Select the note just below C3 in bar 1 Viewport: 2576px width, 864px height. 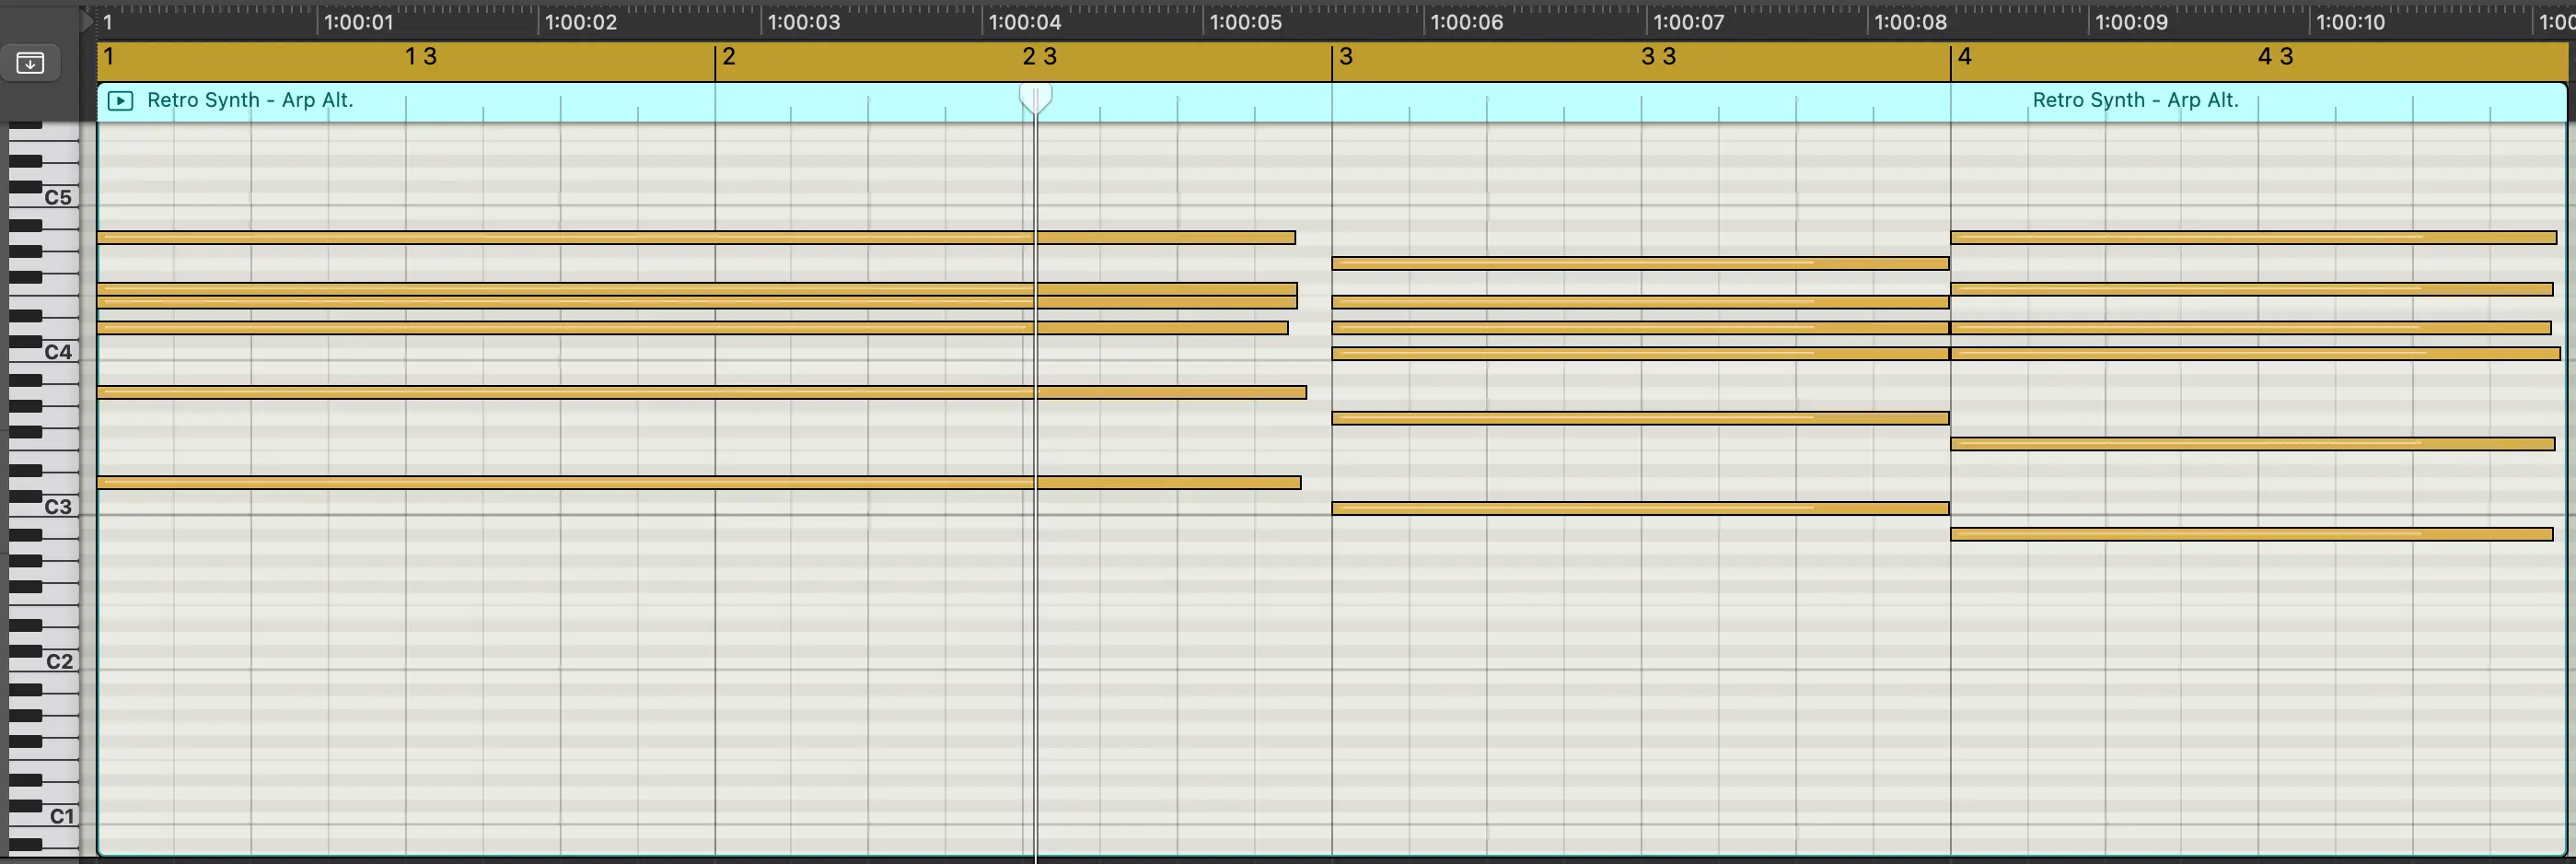click(500, 482)
